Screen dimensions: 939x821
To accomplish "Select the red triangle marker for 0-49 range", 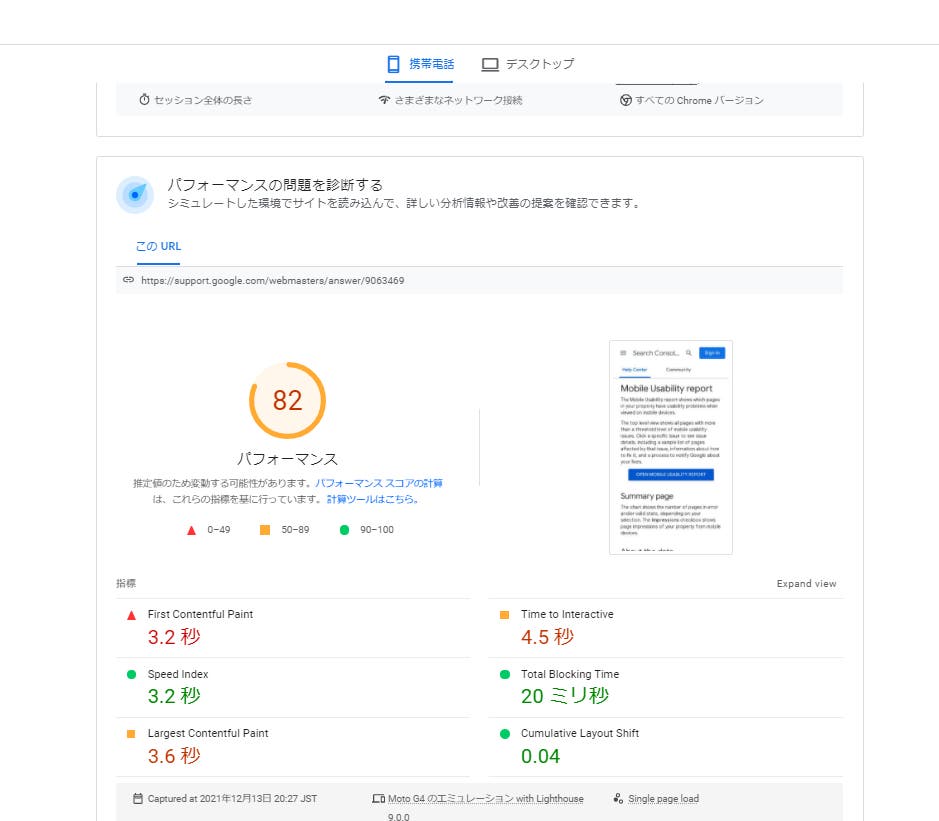I will 191,530.
